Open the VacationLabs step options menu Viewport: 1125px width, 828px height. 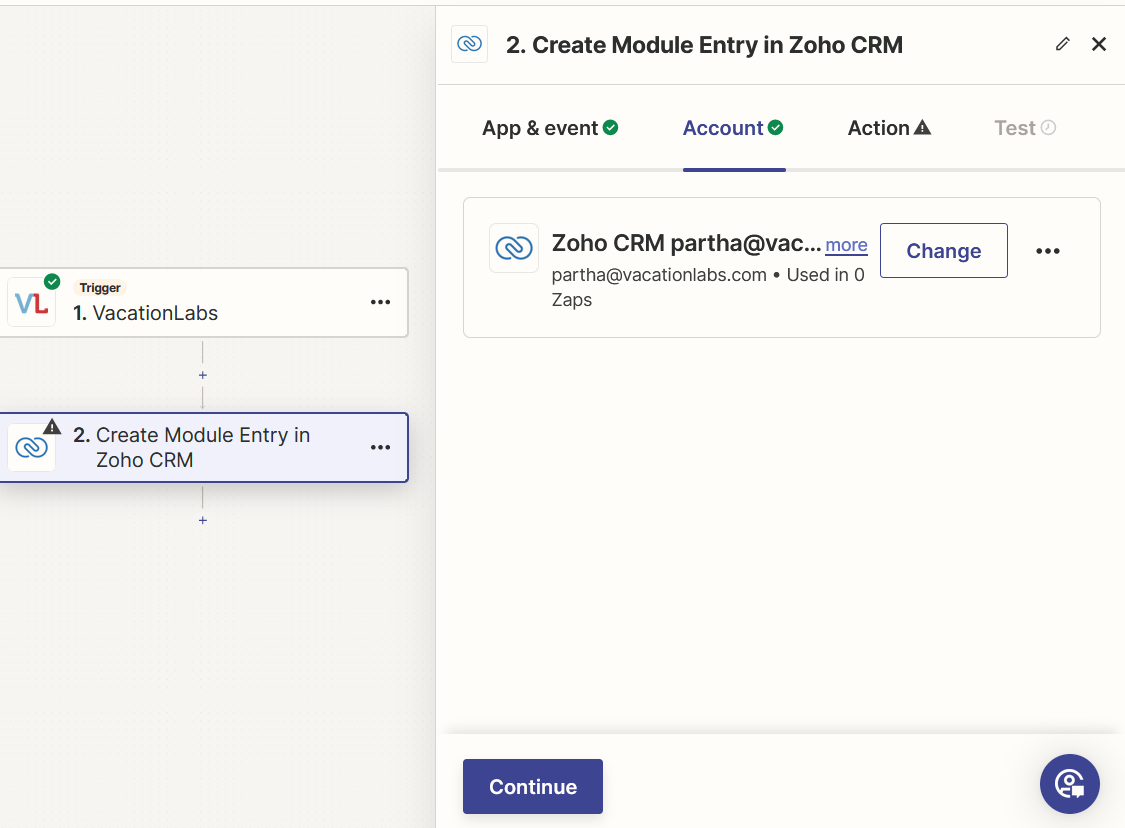pos(381,302)
